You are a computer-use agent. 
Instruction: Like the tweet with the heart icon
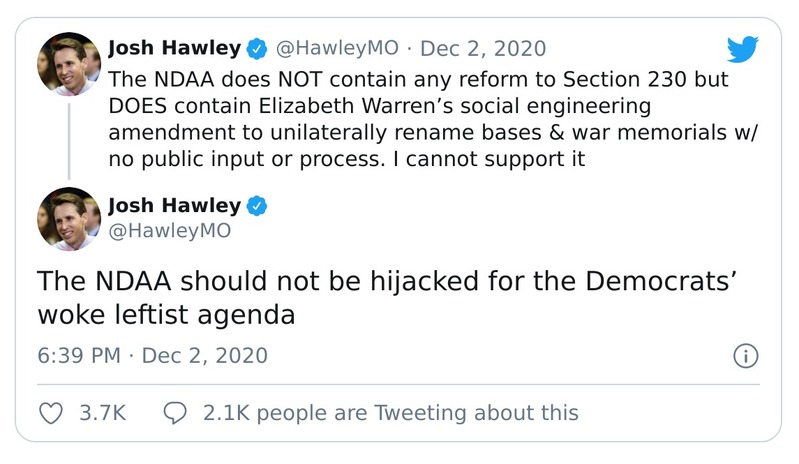pyautogui.click(x=51, y=412)
